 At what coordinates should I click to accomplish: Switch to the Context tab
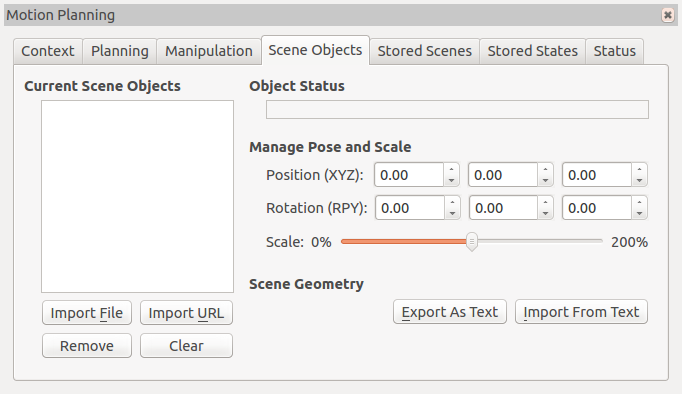(48, 51)
